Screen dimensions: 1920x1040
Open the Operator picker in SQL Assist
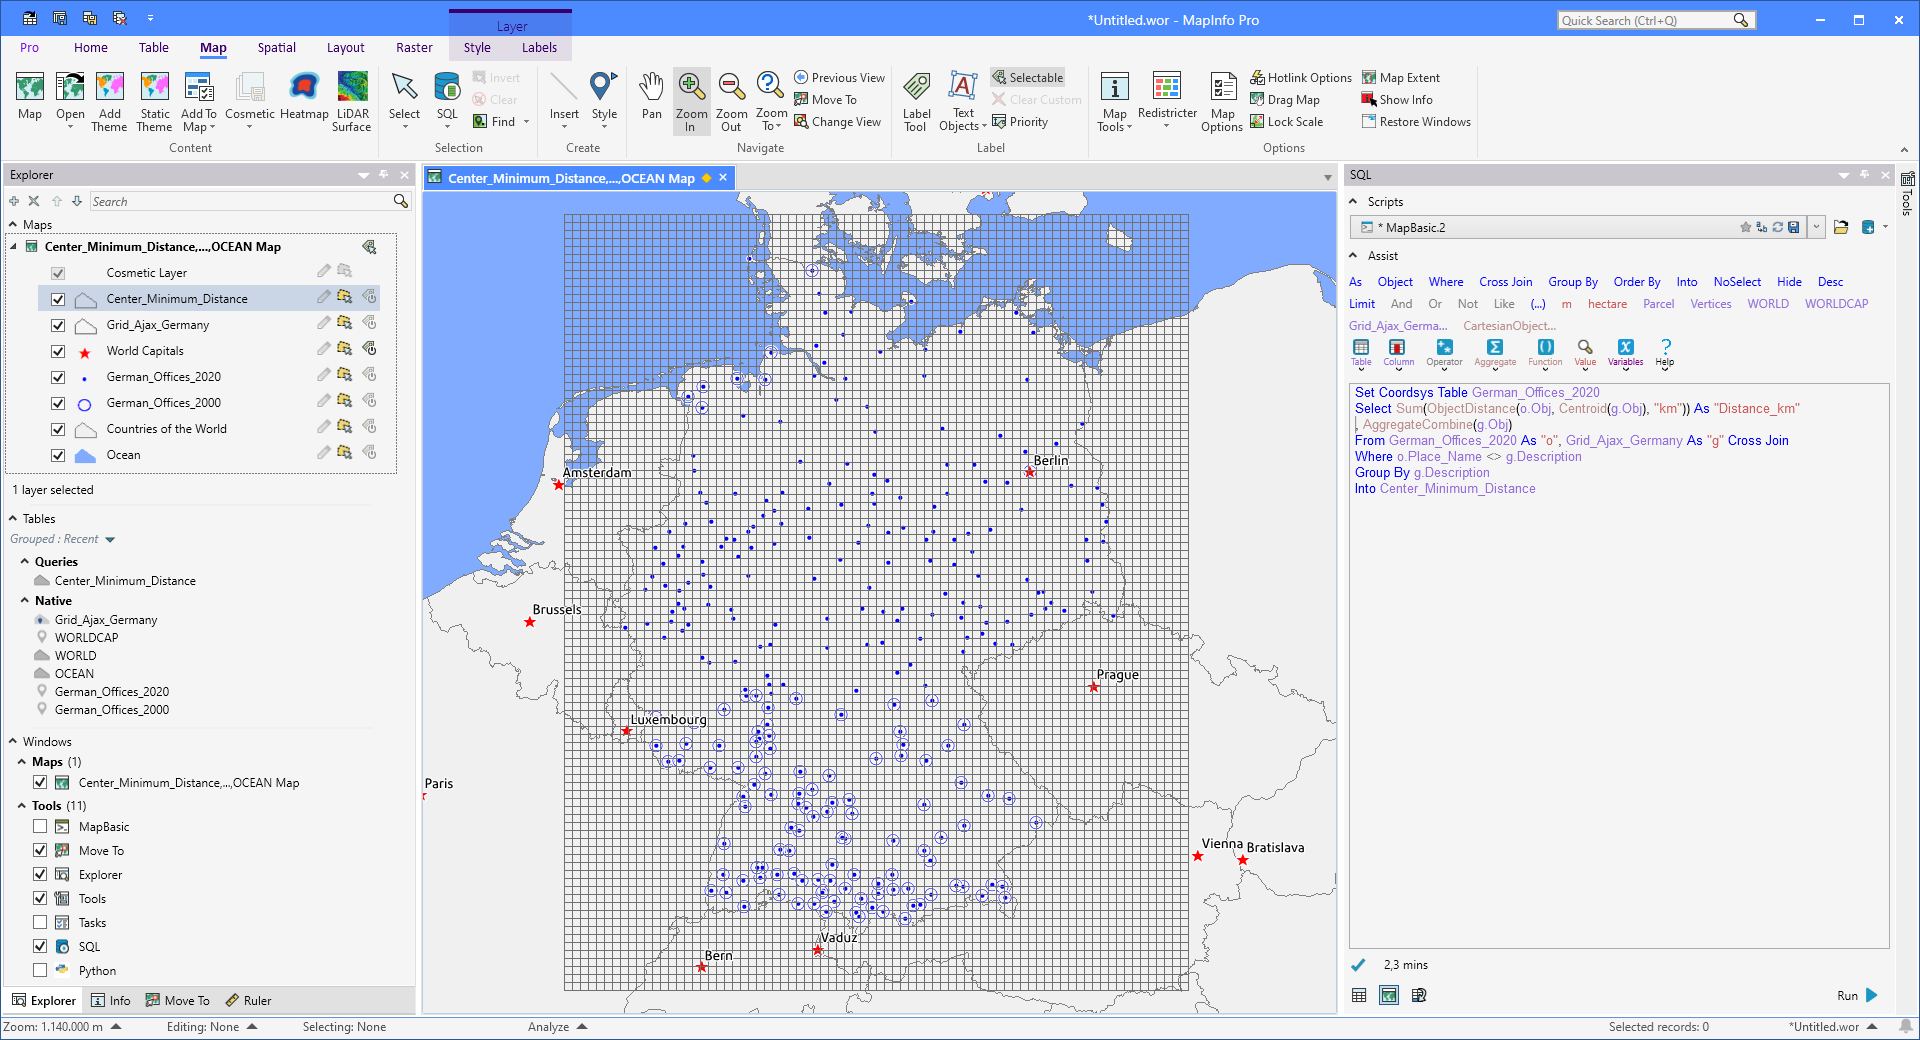1444,353
